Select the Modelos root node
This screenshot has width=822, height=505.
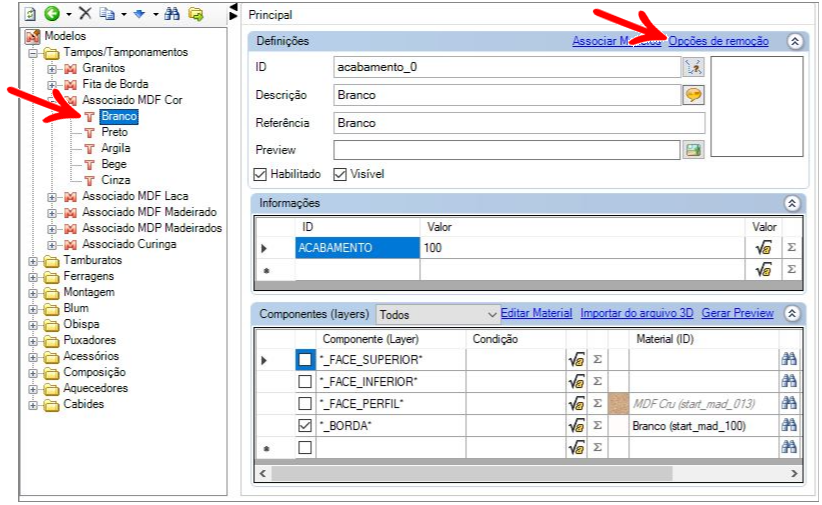(x=65, y=36)
